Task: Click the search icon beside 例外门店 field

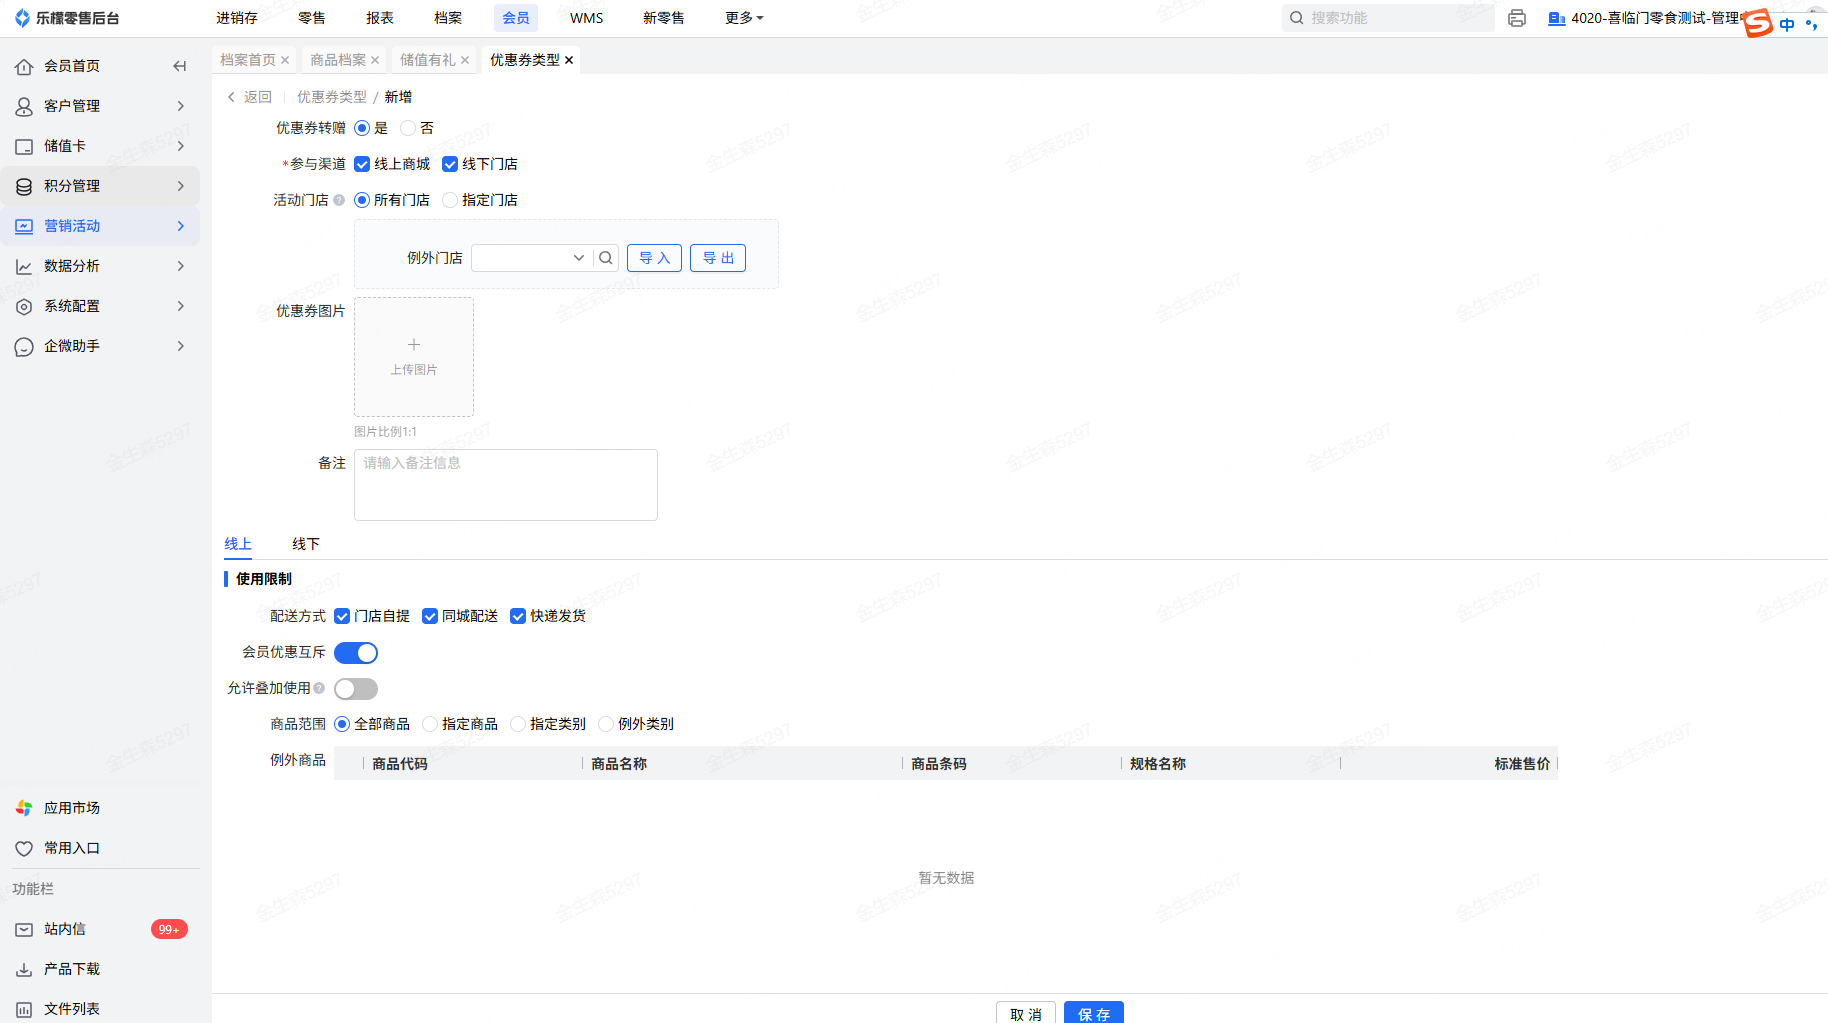Action: coord(605,258)
